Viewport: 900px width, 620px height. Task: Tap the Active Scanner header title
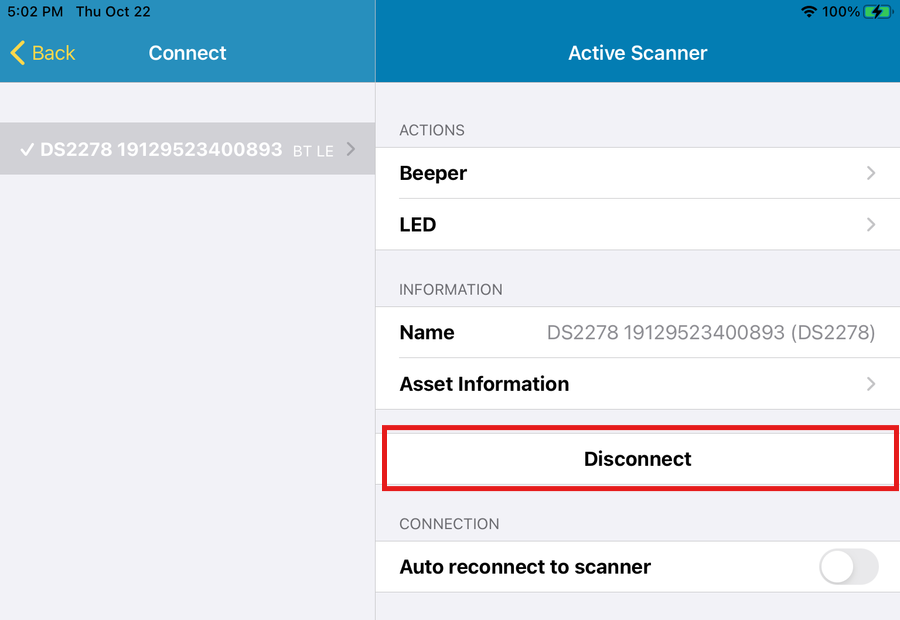[x=637, y=53]
